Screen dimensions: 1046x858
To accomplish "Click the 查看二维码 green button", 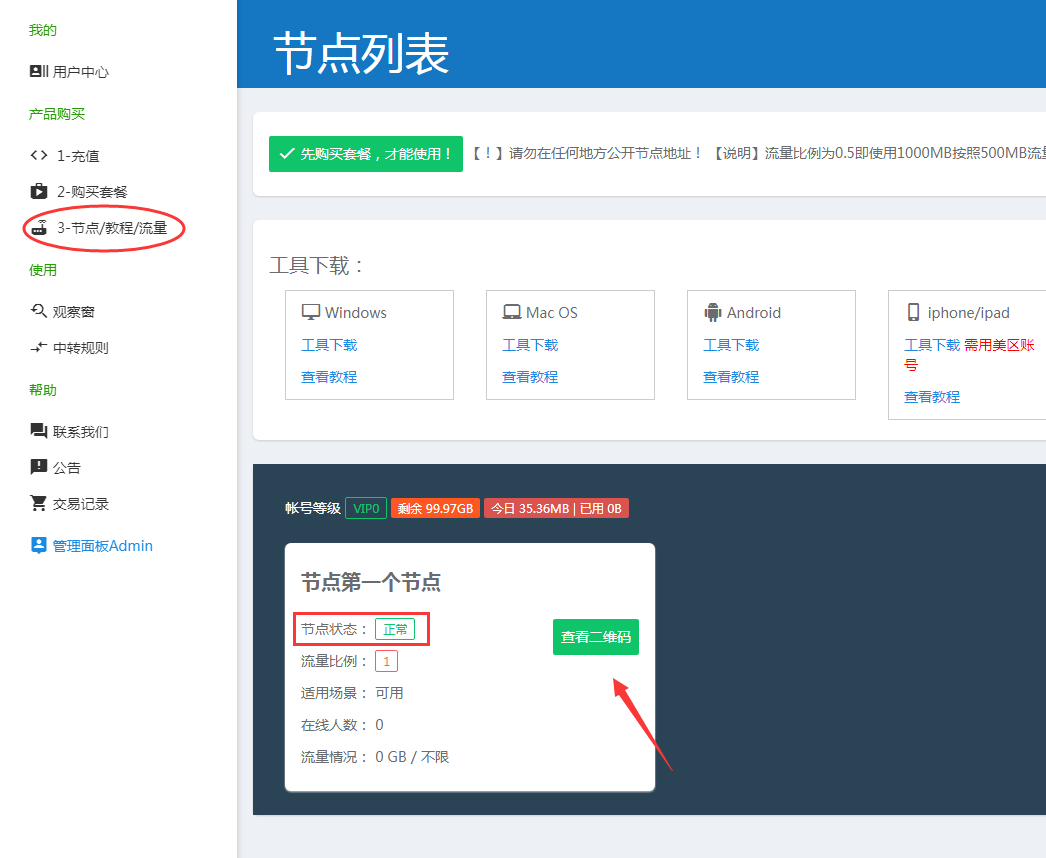I will 595,637.
